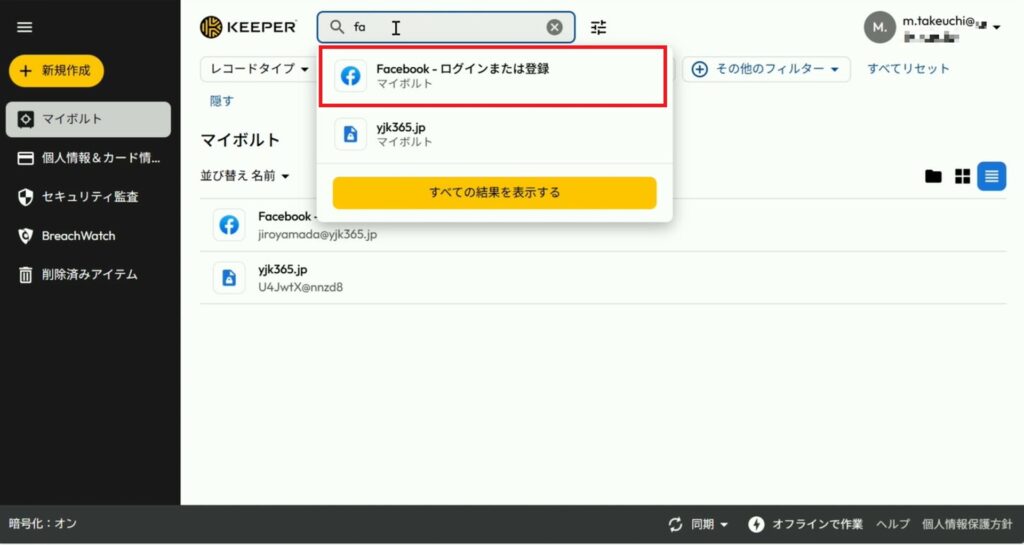
Task: Click the 同期 sync icon
Action: [675, 524]
